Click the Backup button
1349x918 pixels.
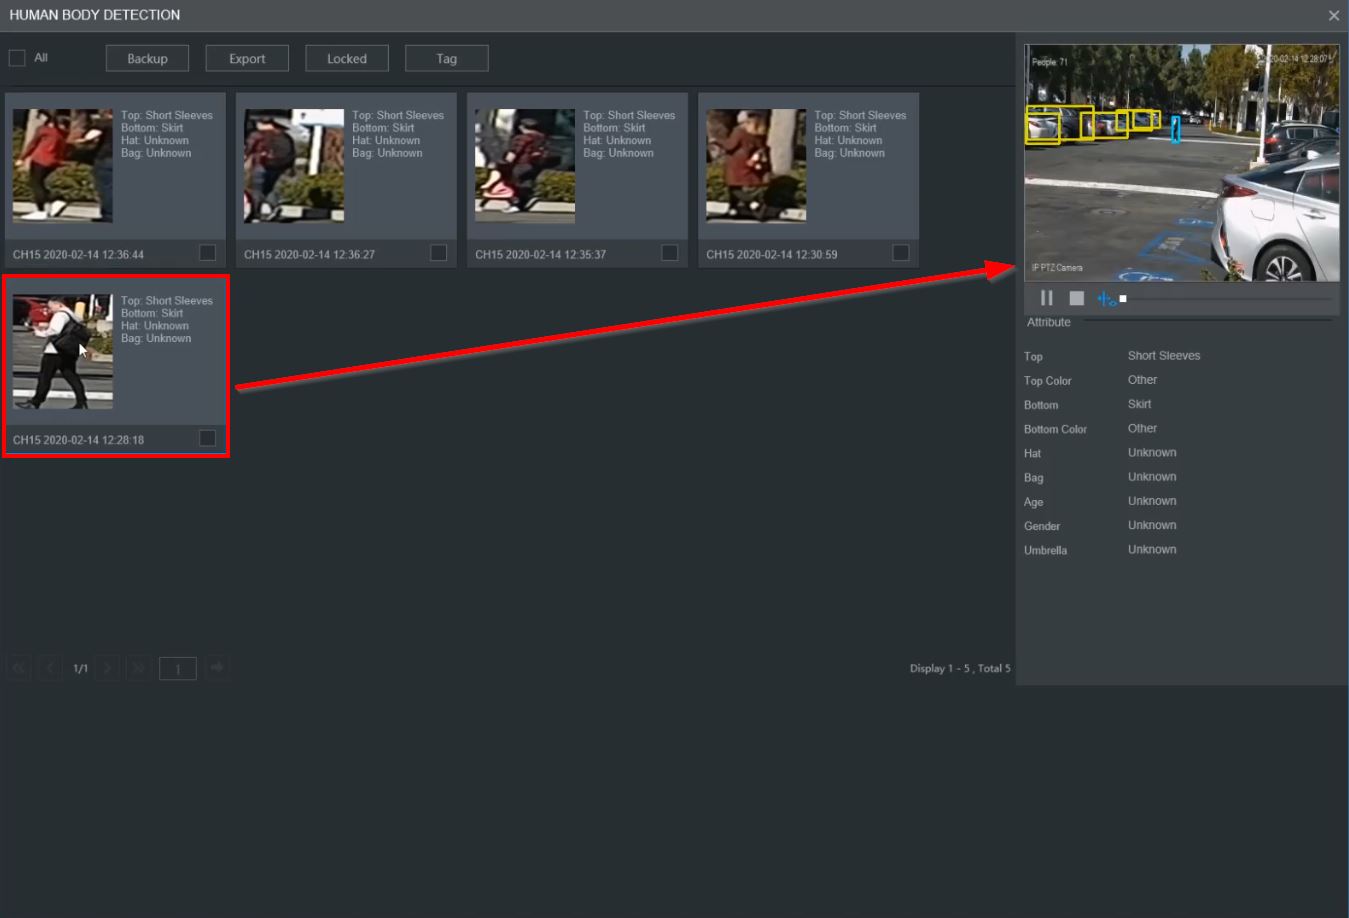coord(147,59)
